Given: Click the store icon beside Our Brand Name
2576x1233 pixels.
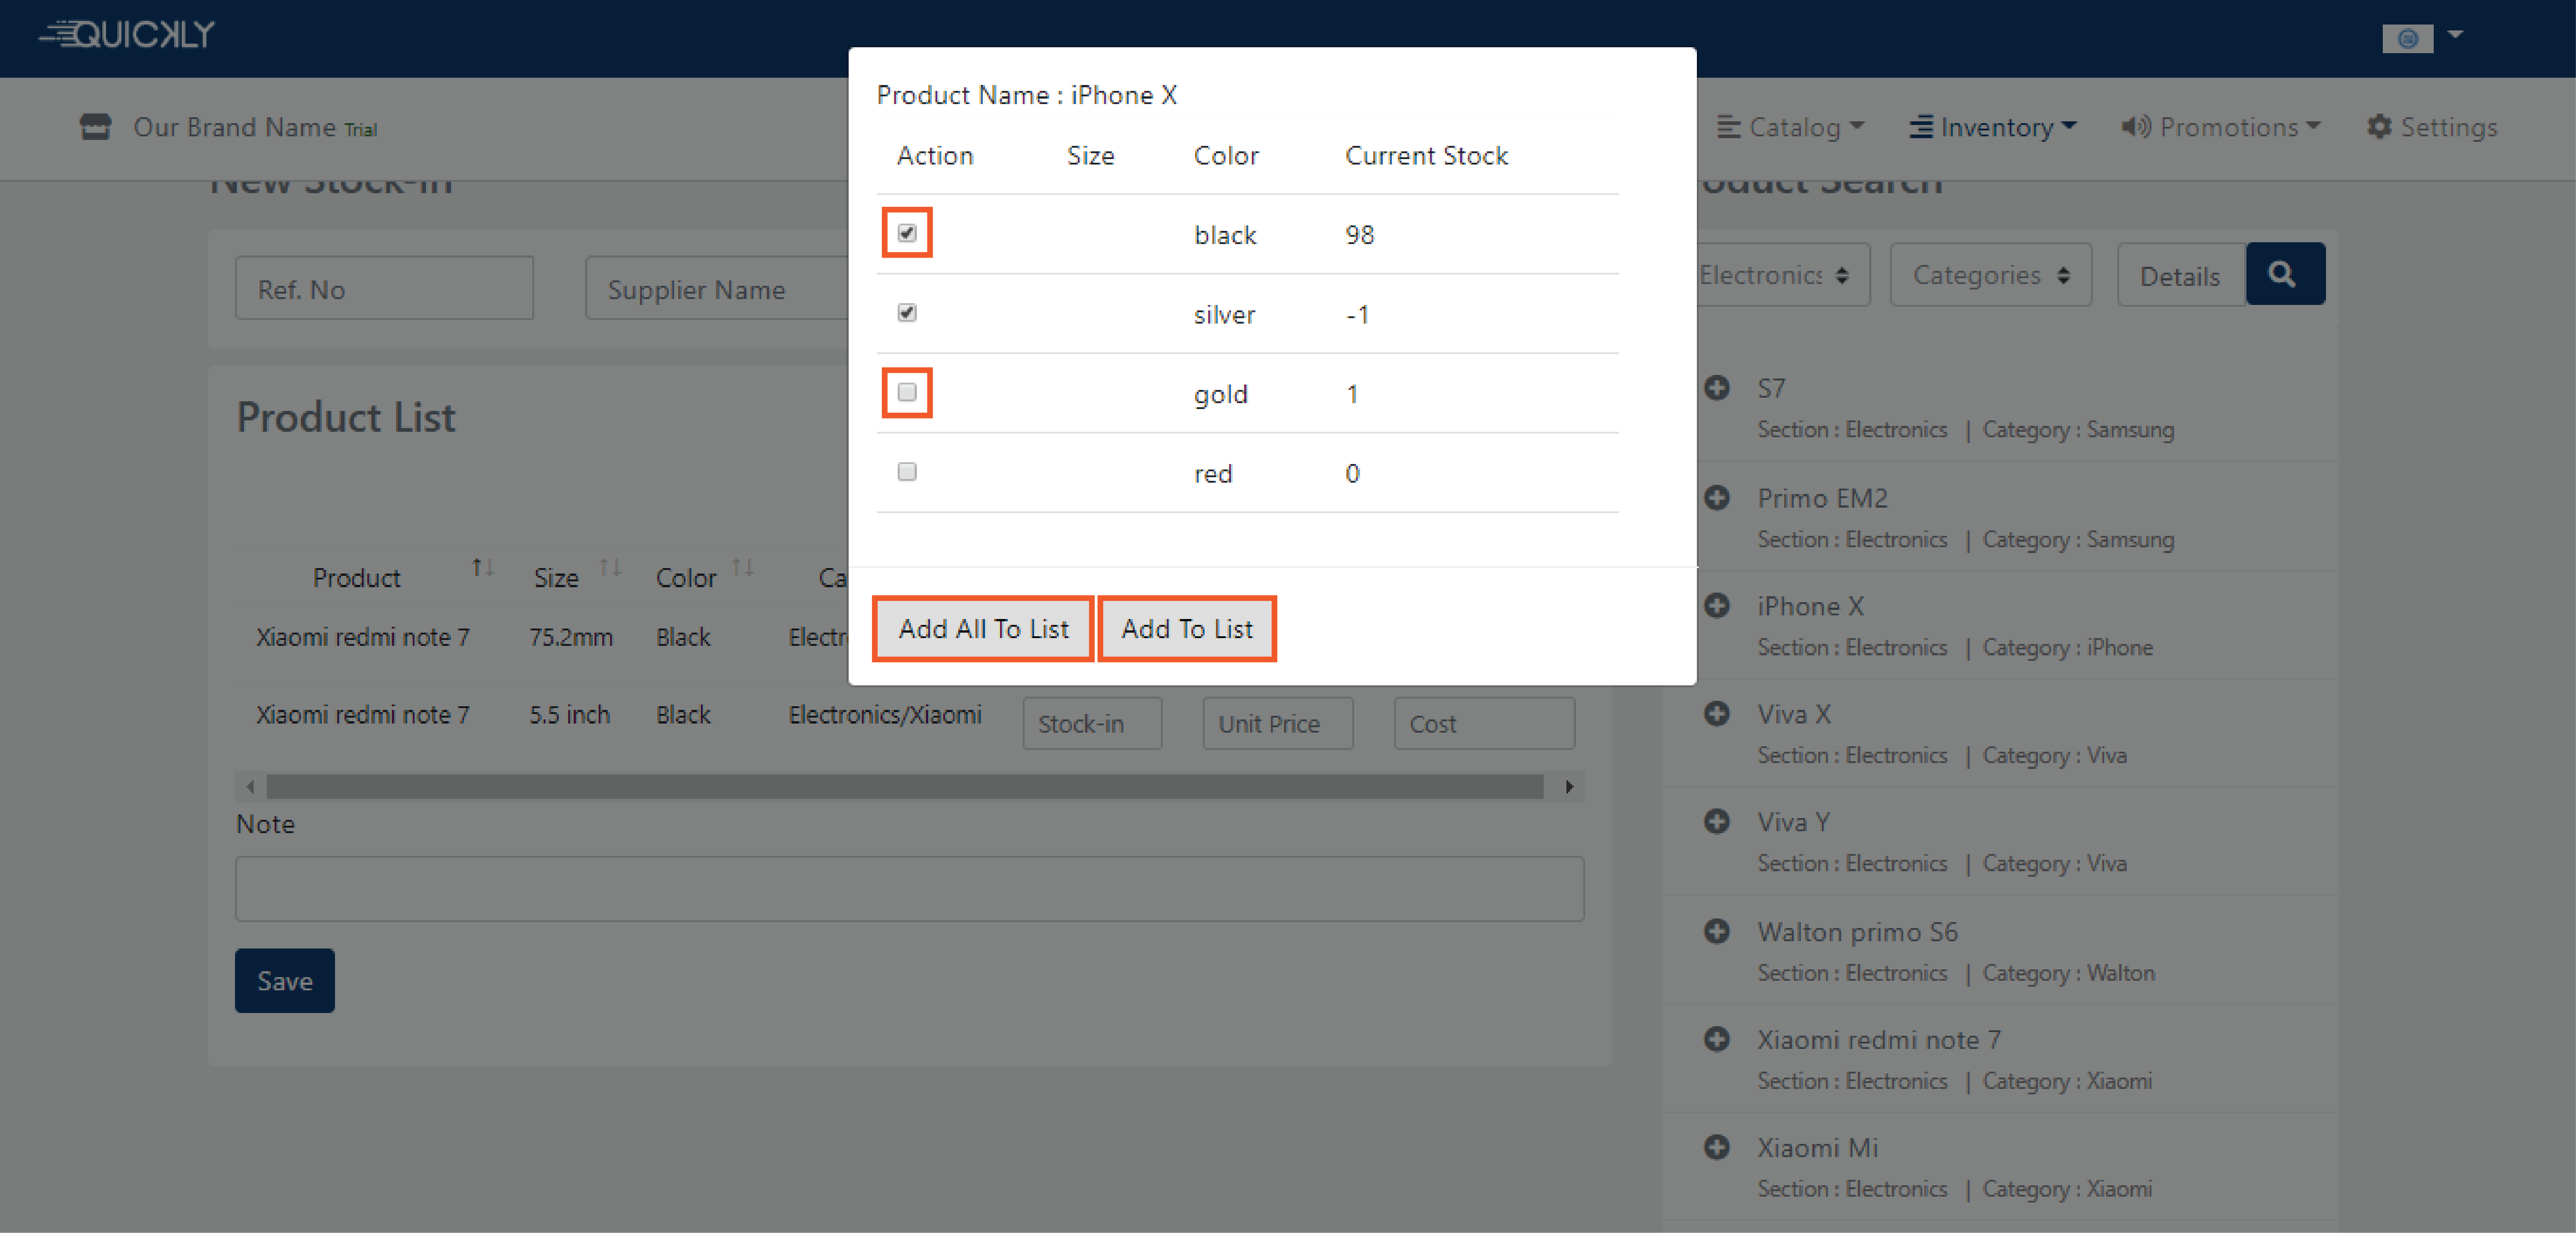Looking at the screenshot, I should [x=95, y=127].
